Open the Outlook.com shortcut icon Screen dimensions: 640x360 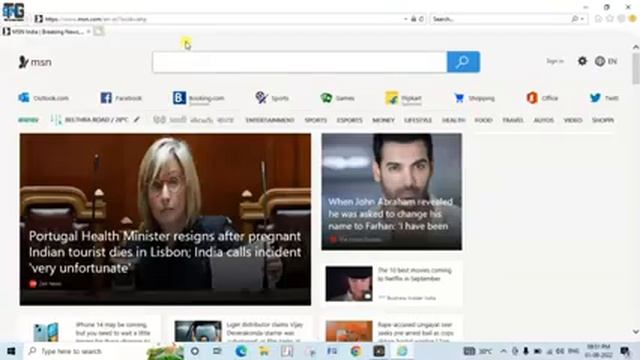click(24, 98)
